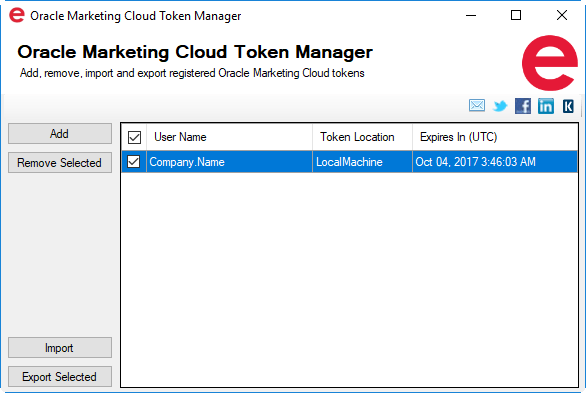Minimize the Token Manager window
The image size is (586, 393).
tap(471, 15)
